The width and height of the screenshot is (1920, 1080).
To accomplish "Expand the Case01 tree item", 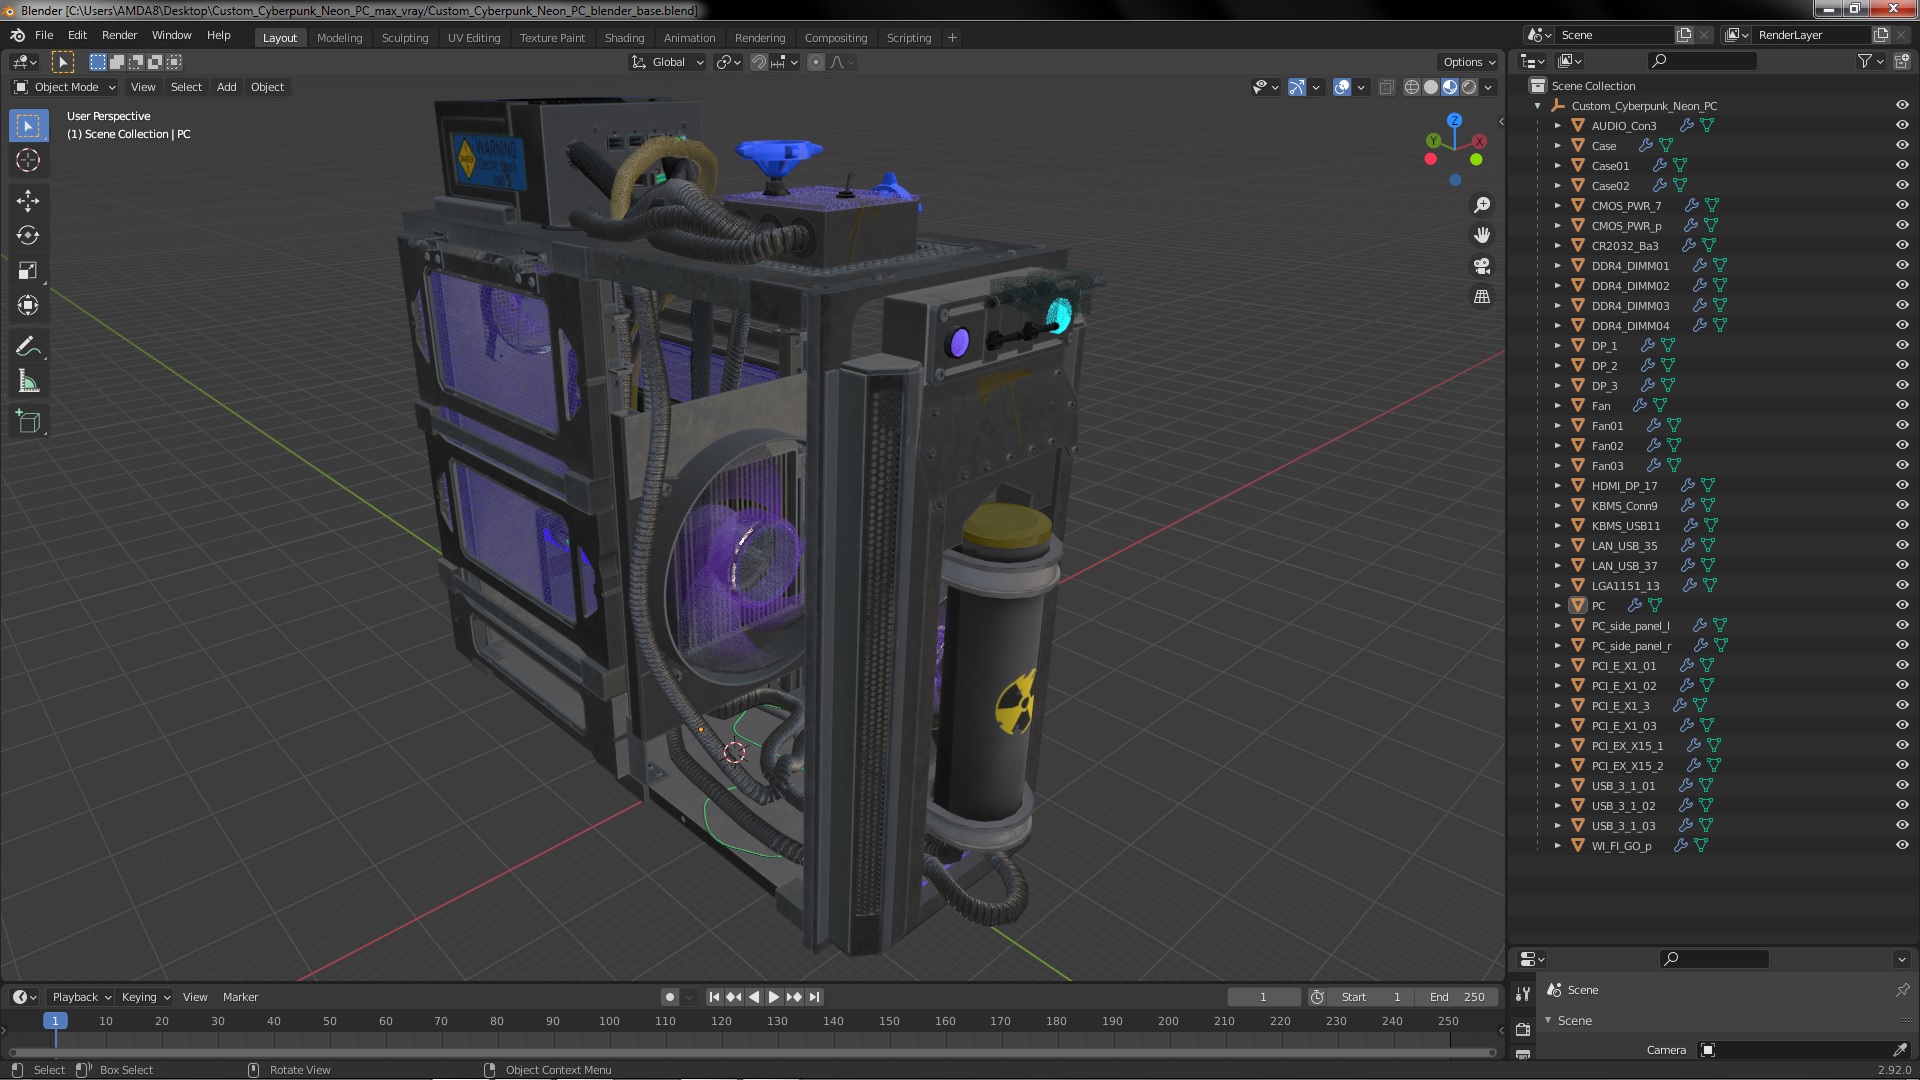I will [x=1558, y=166].
